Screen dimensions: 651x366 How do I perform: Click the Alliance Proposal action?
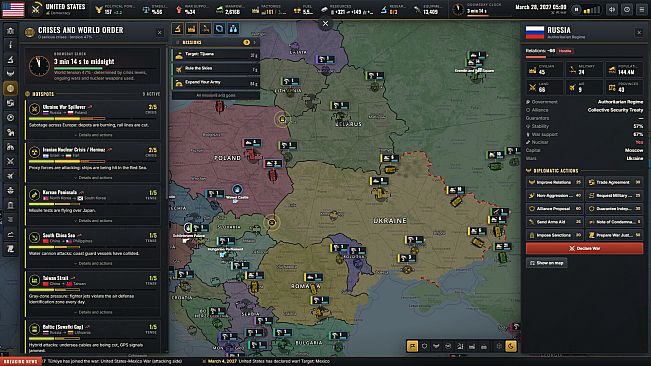pyautogui.click(x=555, y=209)
